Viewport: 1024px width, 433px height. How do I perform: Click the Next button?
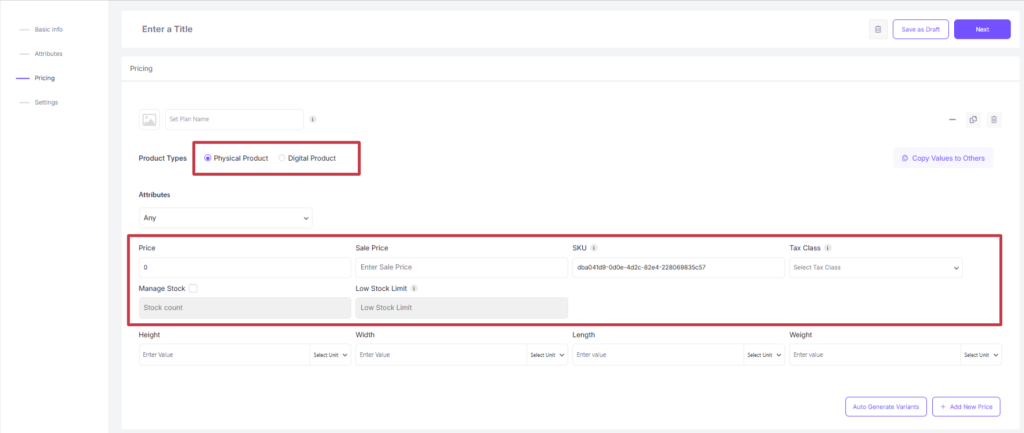(x=982, y=29)
